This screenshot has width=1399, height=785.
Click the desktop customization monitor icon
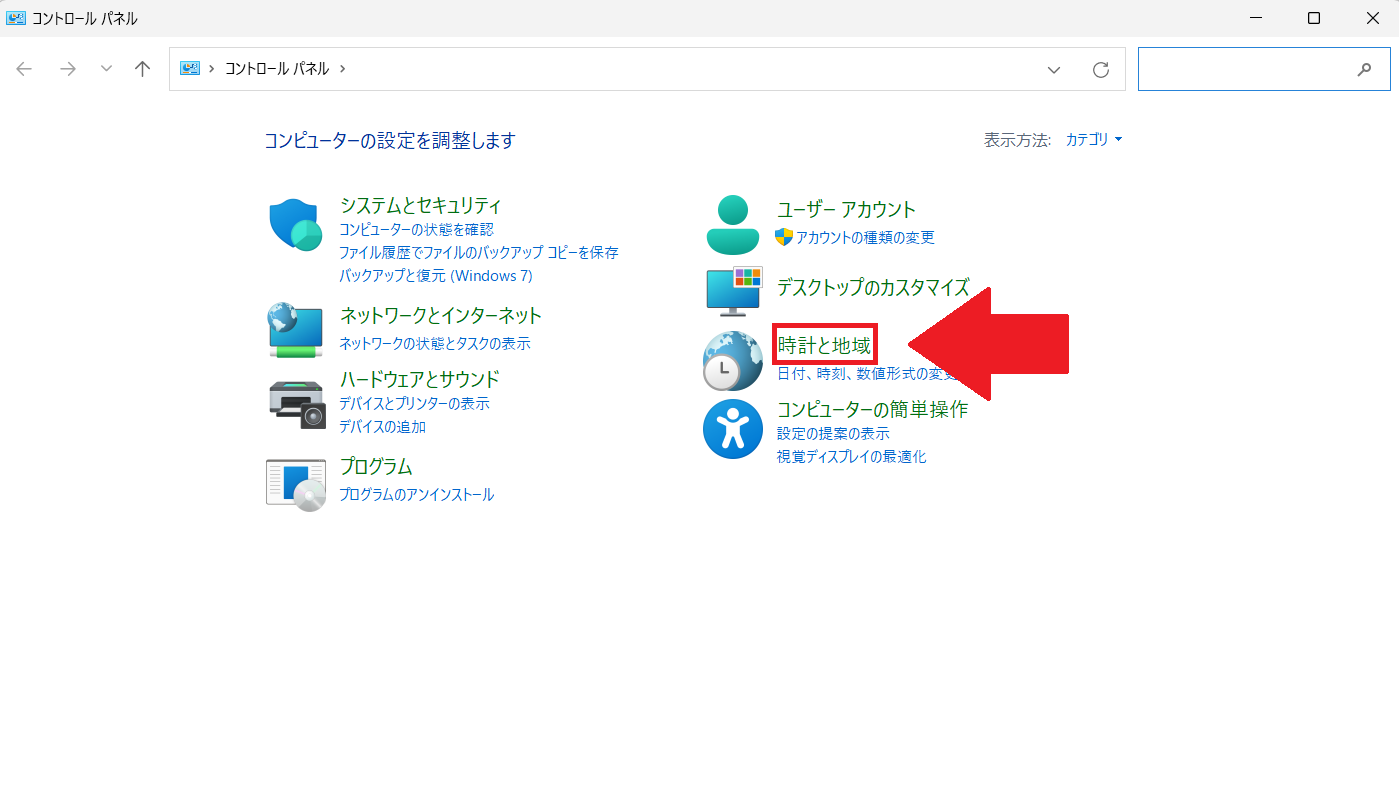point(734,290)
